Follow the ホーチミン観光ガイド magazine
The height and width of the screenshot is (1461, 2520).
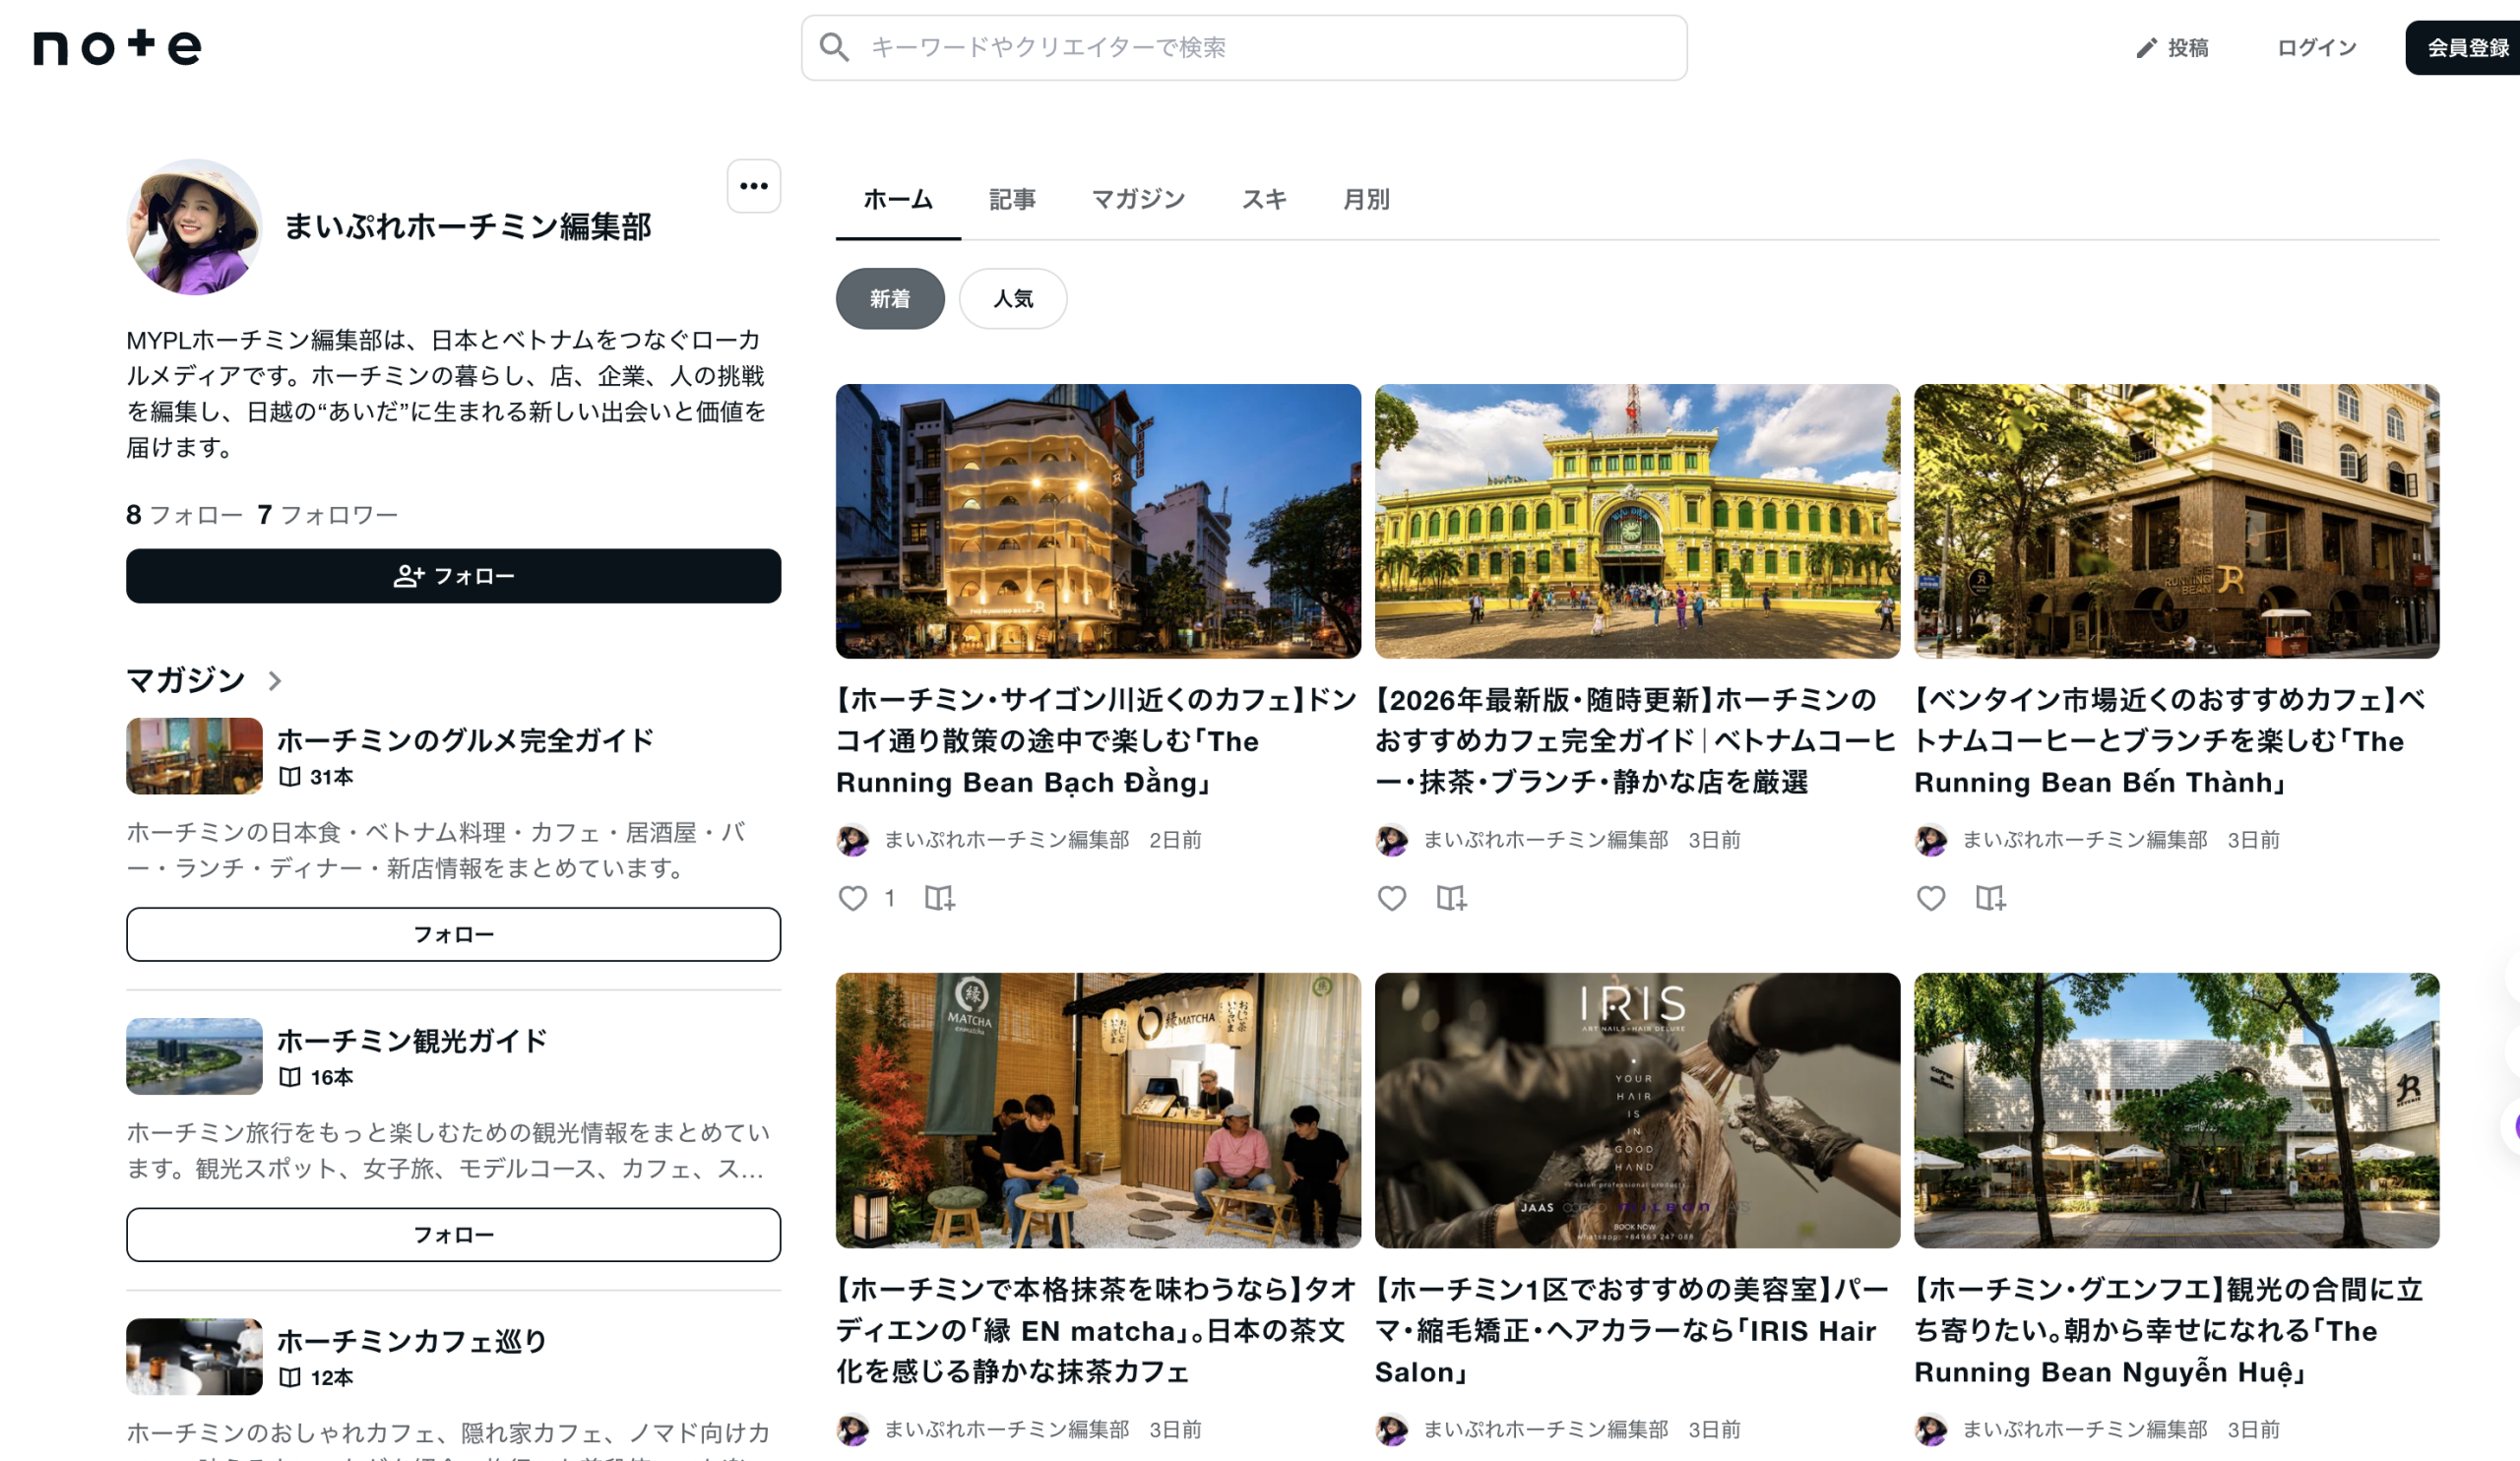pyautogui.click(x=453, y=1234)
